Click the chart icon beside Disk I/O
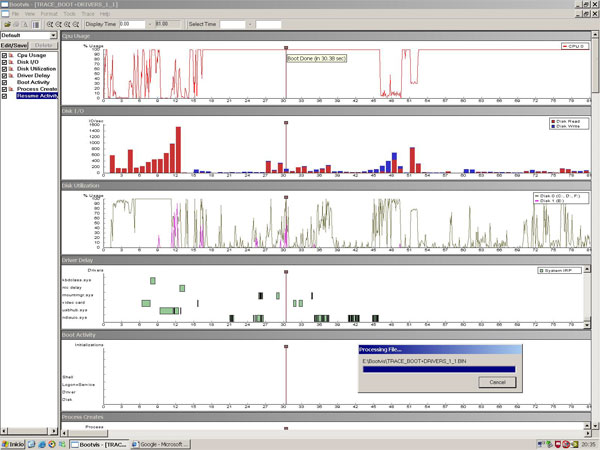The image size is (600, 450). [12, 60]
